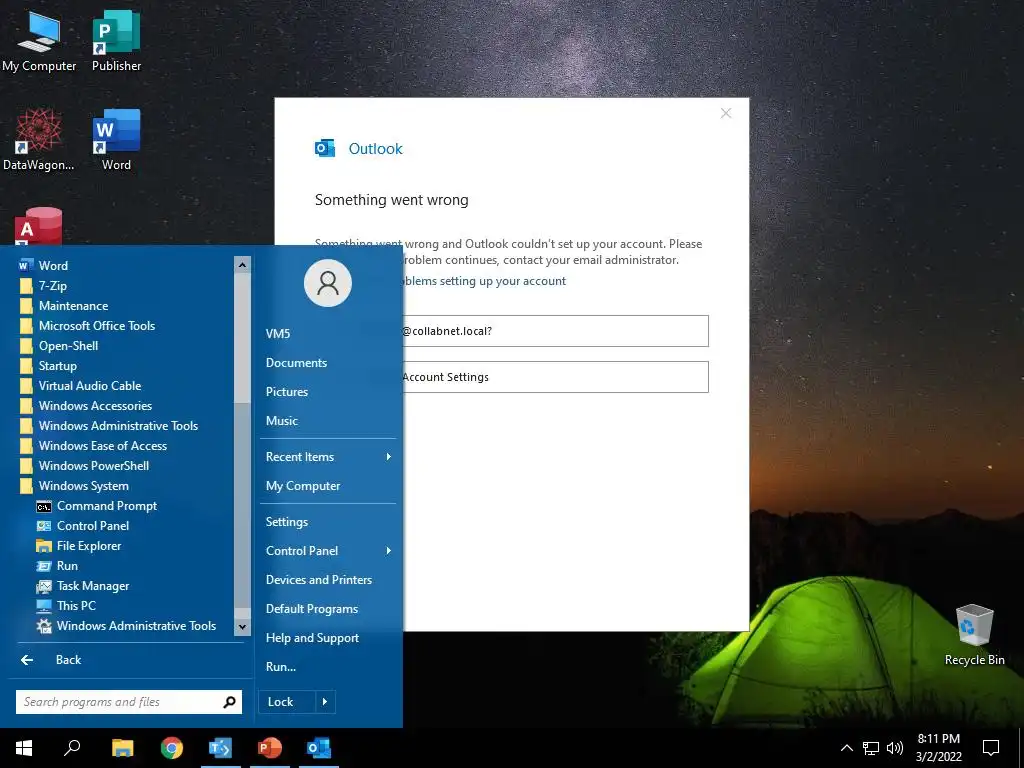Expand Recent Items submenu
The height and width of the screenshot is (768, 1024).
coord(328,457)
